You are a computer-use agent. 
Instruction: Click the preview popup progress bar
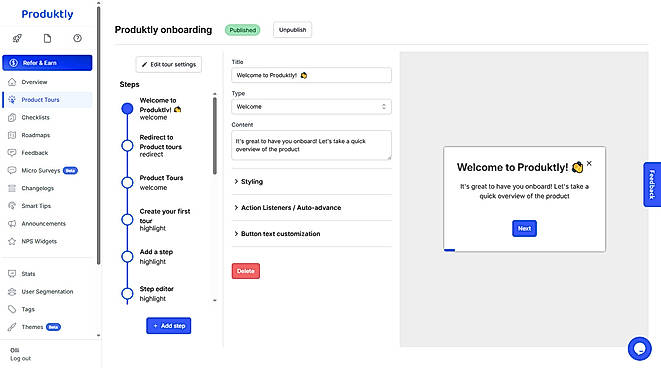pyautogui.click(x=449, y=250)
